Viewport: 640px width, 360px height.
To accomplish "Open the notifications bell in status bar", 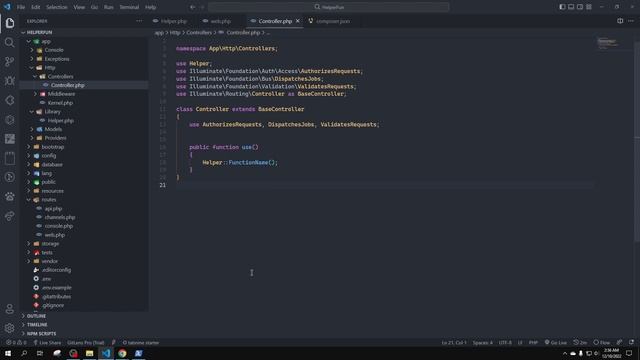I will tap(631, 342).
